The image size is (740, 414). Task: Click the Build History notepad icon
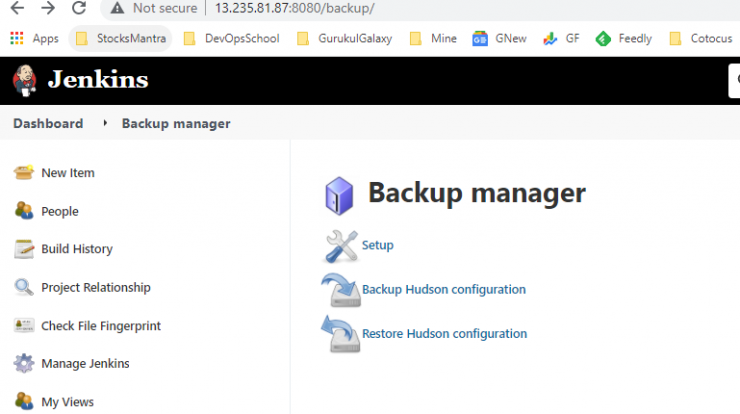tap(24, 249)
